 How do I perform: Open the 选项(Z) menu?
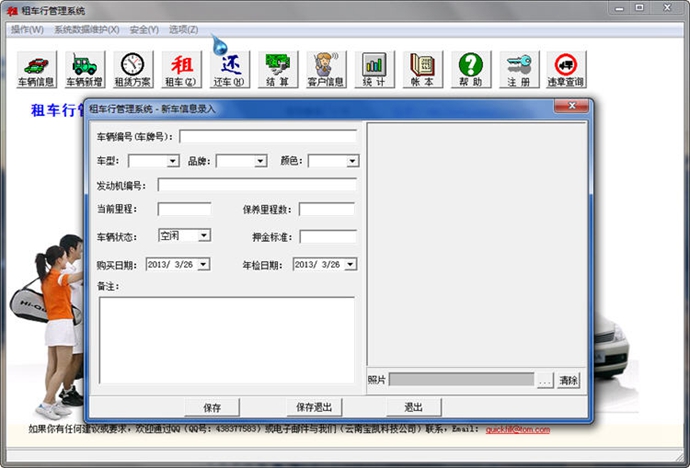pos(184,30)
